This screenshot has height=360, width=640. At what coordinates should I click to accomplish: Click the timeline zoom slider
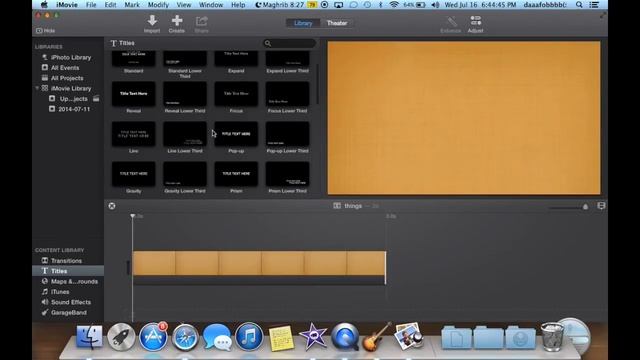tap(568, 207)
